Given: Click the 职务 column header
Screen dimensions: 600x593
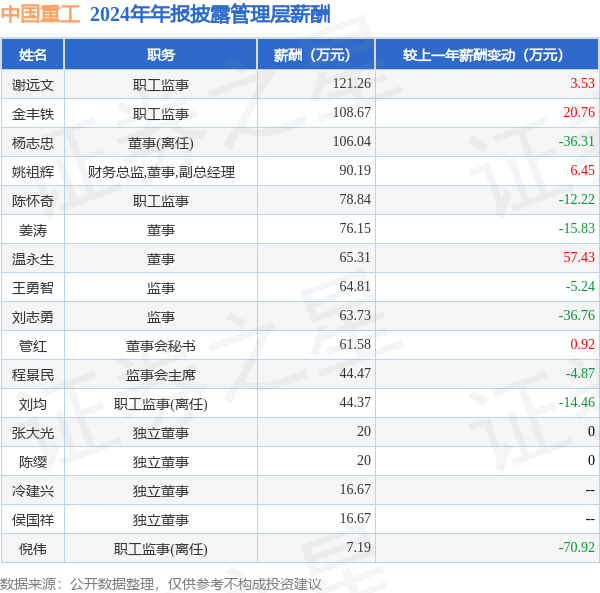Looking at the screenshot, I should [x=161, y=55].
